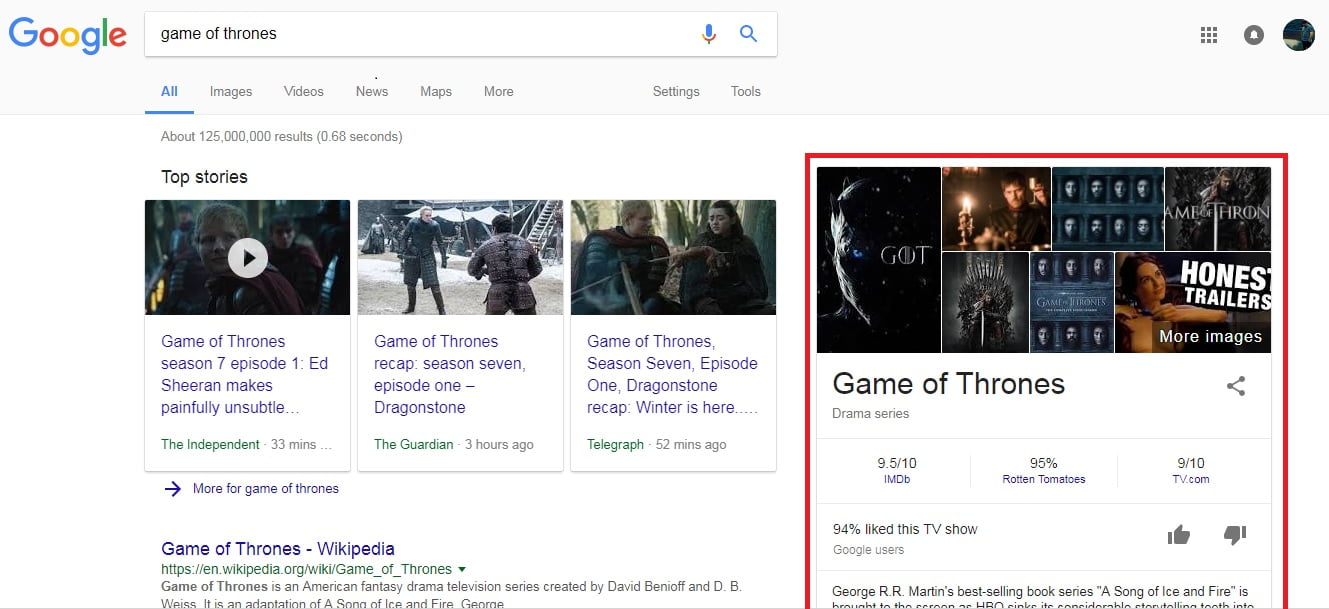The image size is (1329, 609).
Task: Click the Google logo
Action: [68, 35]
